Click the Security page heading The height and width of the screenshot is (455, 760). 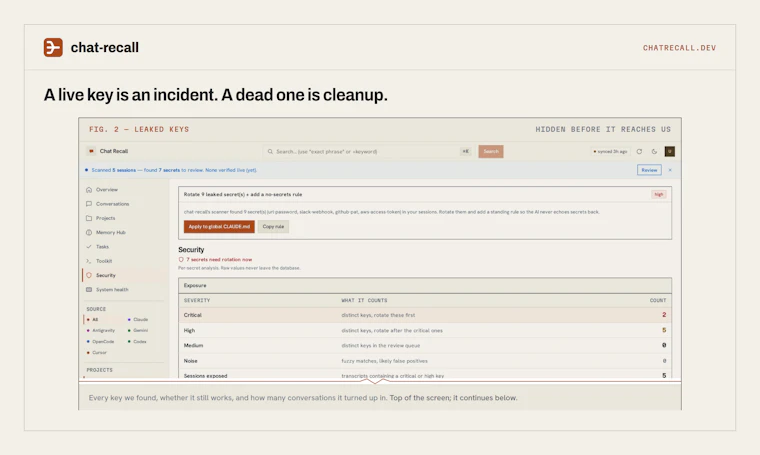[x=191, y=250]
